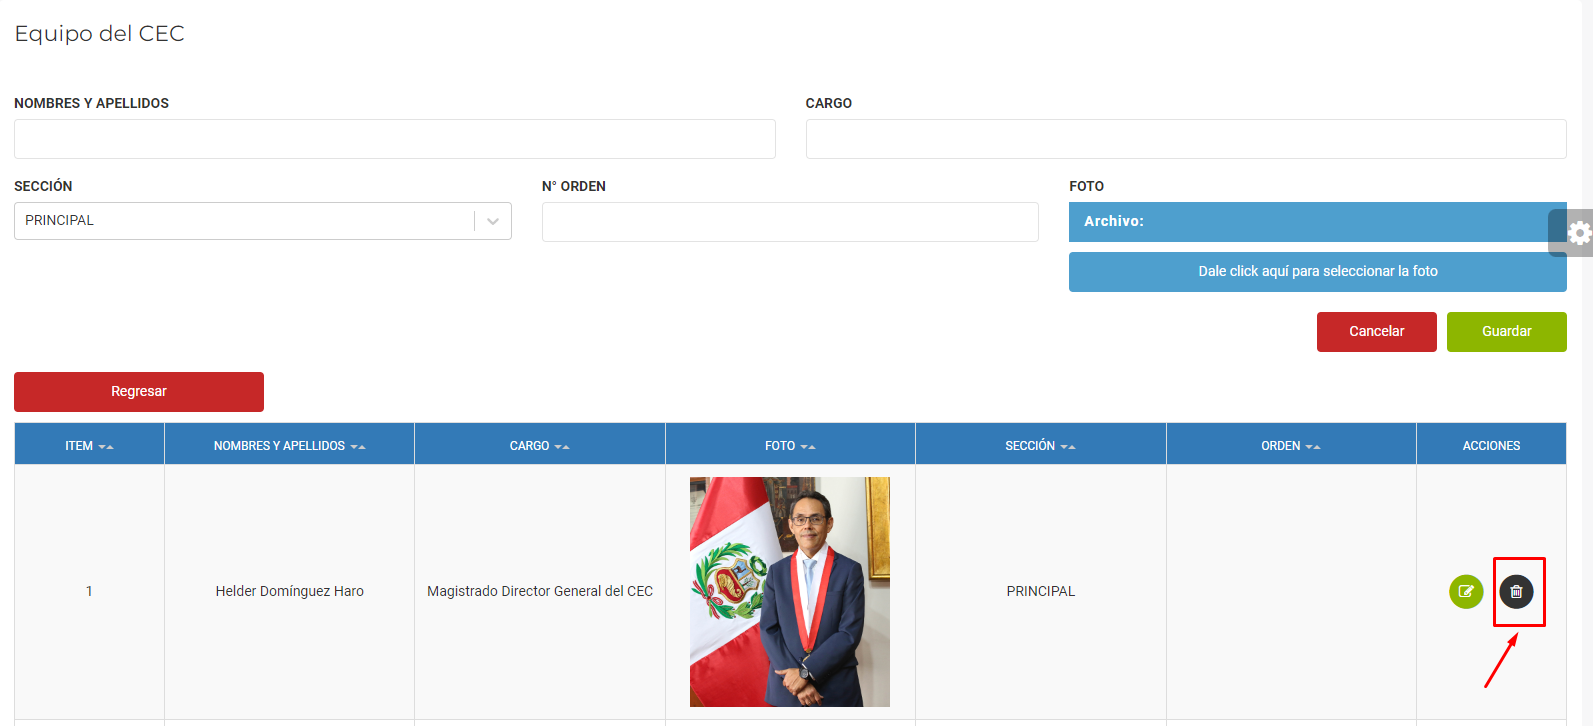Click button to select the photo file
The width and height of the screenshot is (1593, 726).
pyautogui.click(x=1317, y=272)
